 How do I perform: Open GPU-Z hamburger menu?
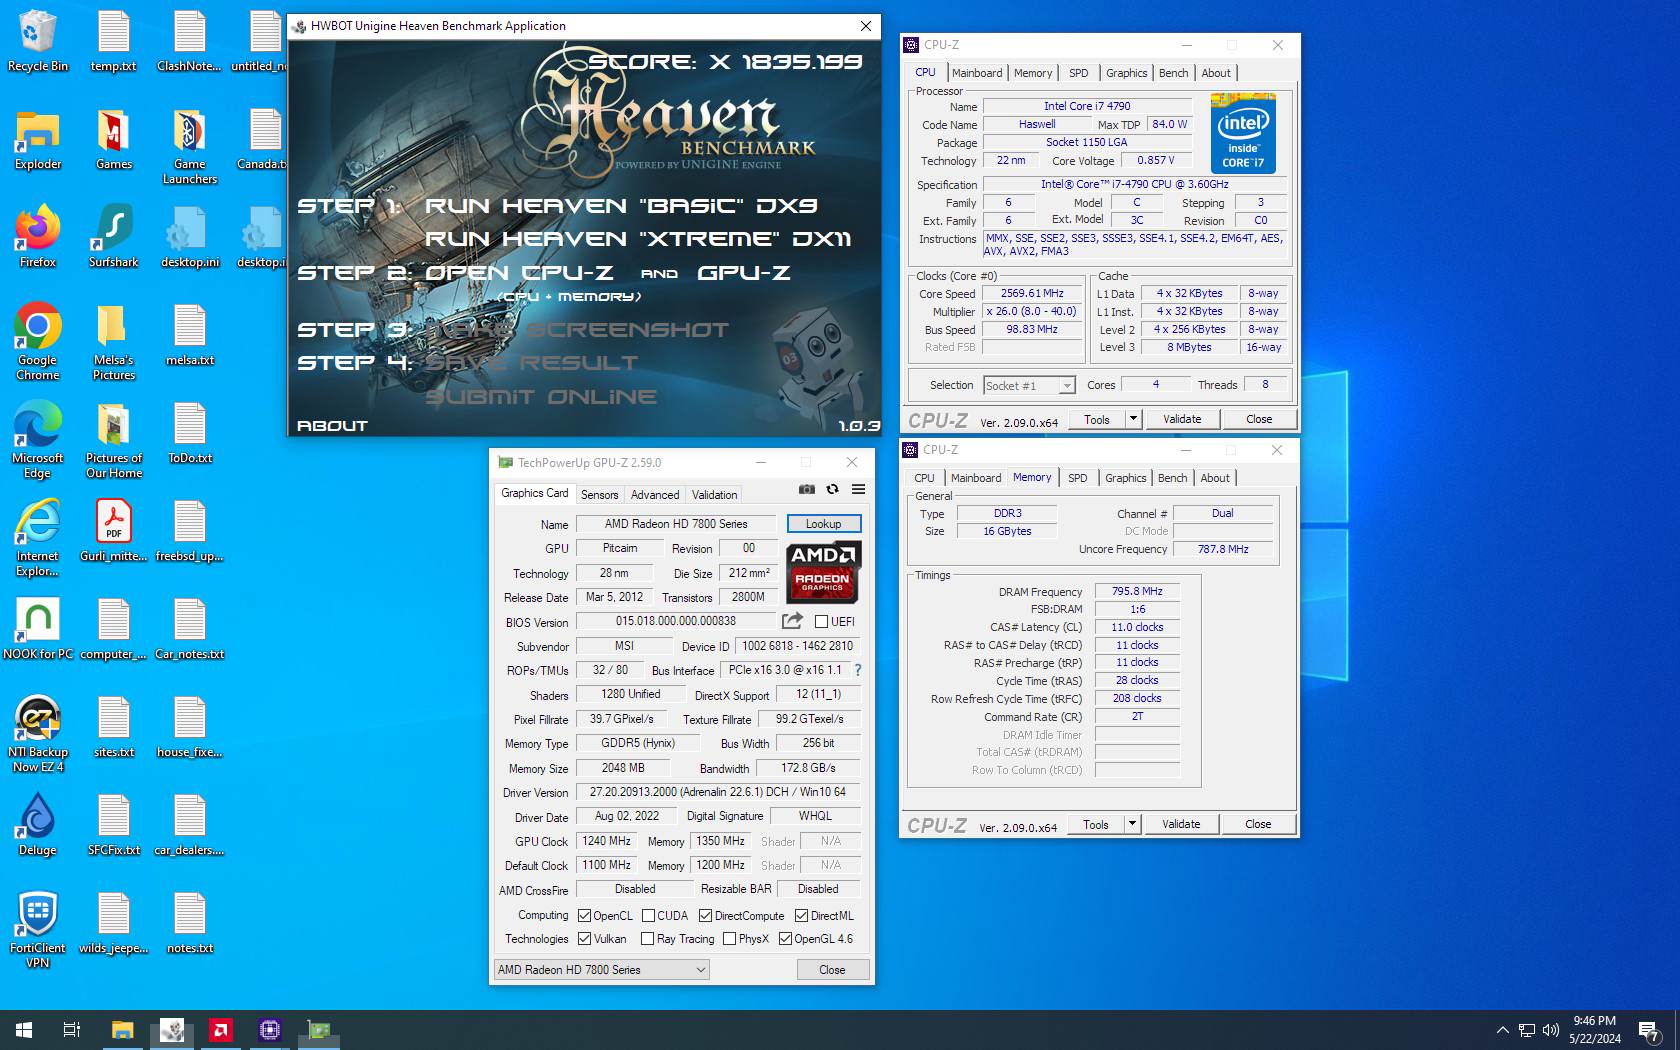pos(858,489)
